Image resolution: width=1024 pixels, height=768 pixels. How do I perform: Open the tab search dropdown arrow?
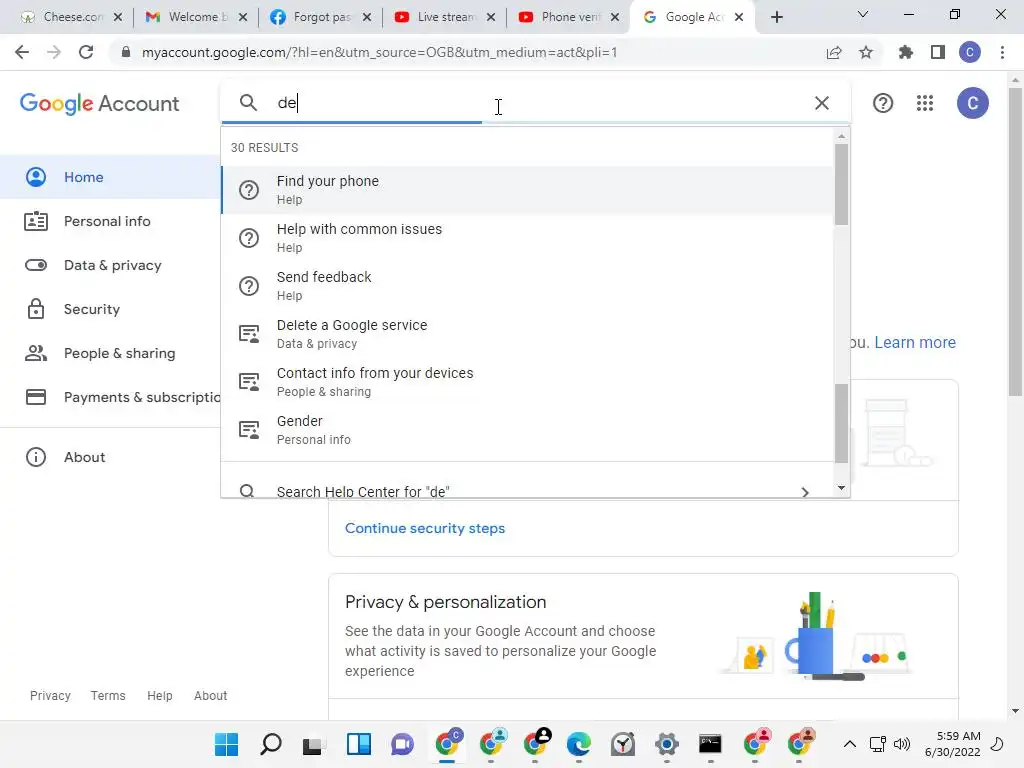coord(863,14)
